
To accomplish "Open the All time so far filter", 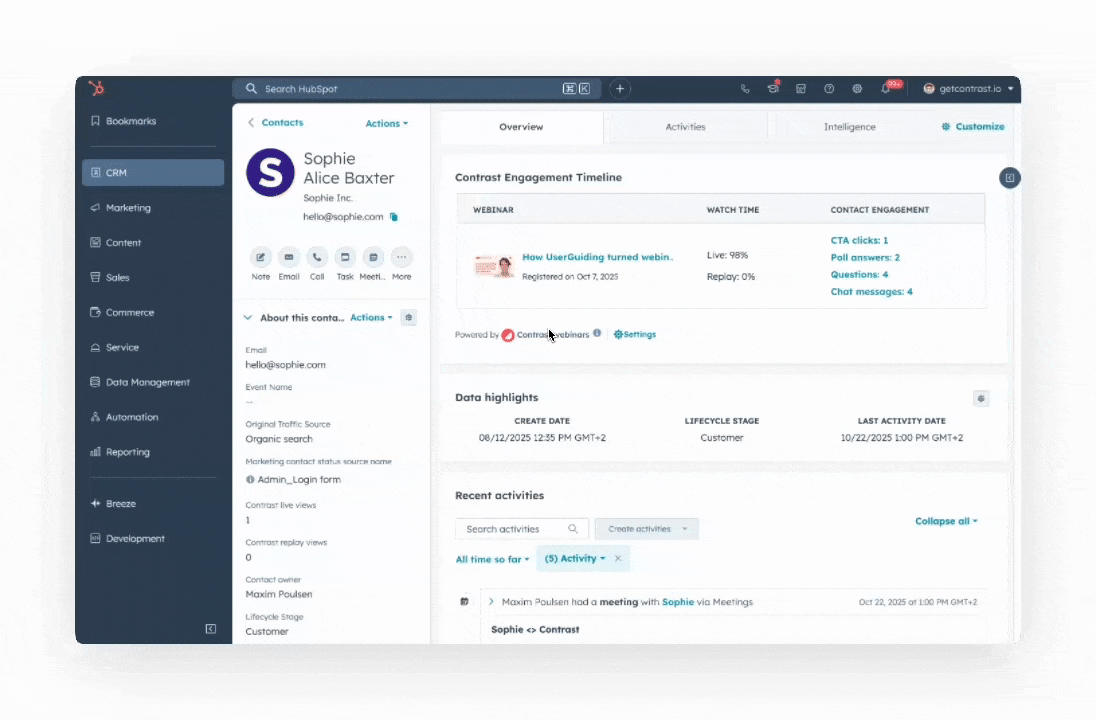I will click(487, 559).
